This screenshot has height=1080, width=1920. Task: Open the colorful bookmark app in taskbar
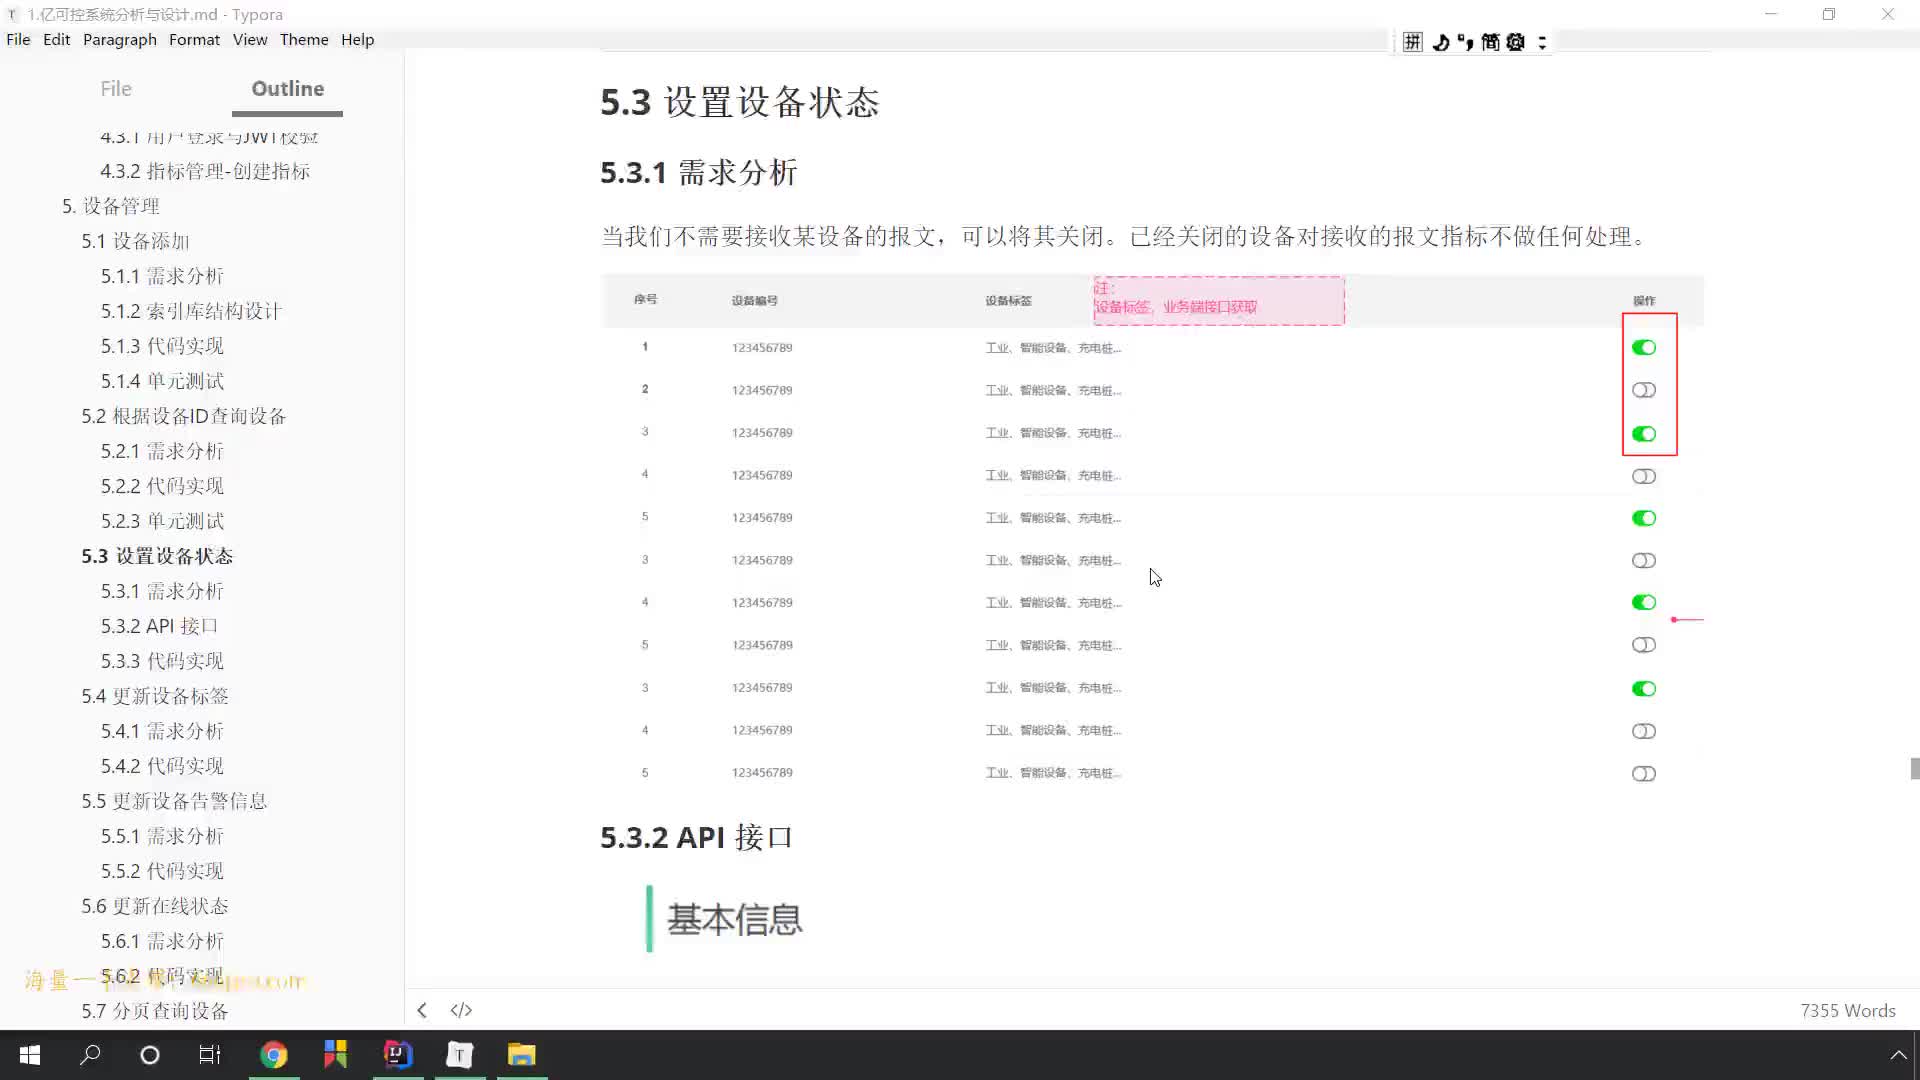[x=336, y=1055]
